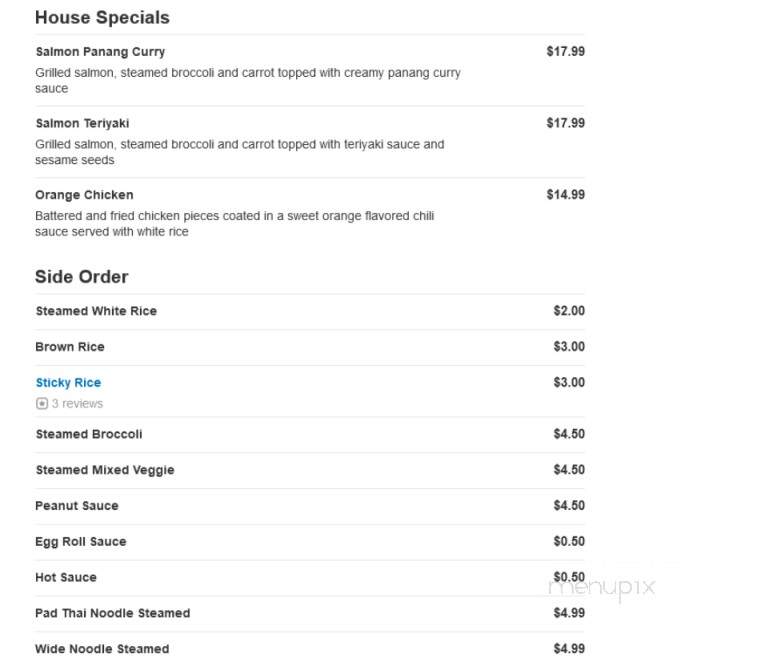781x670 pixels.
Task: Click the $2.00 Steamed White Rice price
Action: click(x=569, y=311)
